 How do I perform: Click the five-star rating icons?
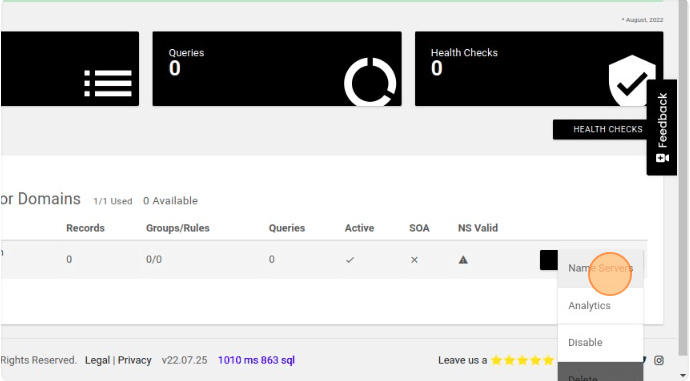[522, 361]
